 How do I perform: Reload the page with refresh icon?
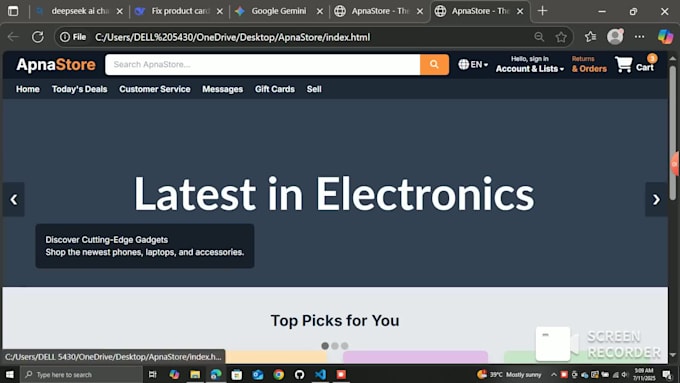(38, 37)
